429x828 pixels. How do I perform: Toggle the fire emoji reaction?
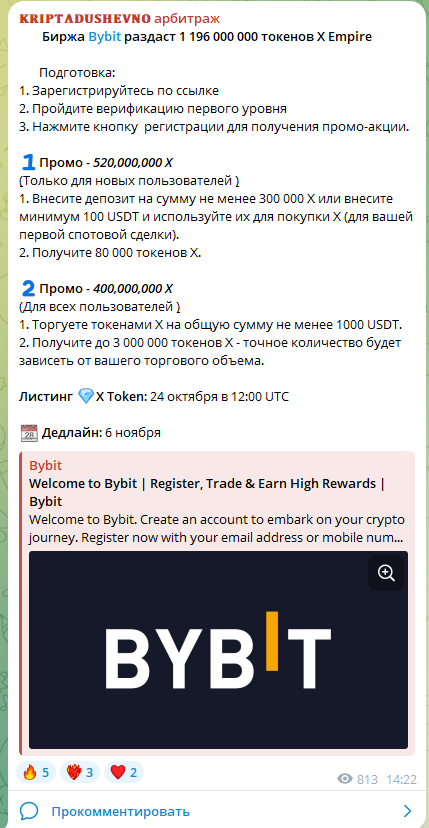pyautogui.click(x=36, y=773)
